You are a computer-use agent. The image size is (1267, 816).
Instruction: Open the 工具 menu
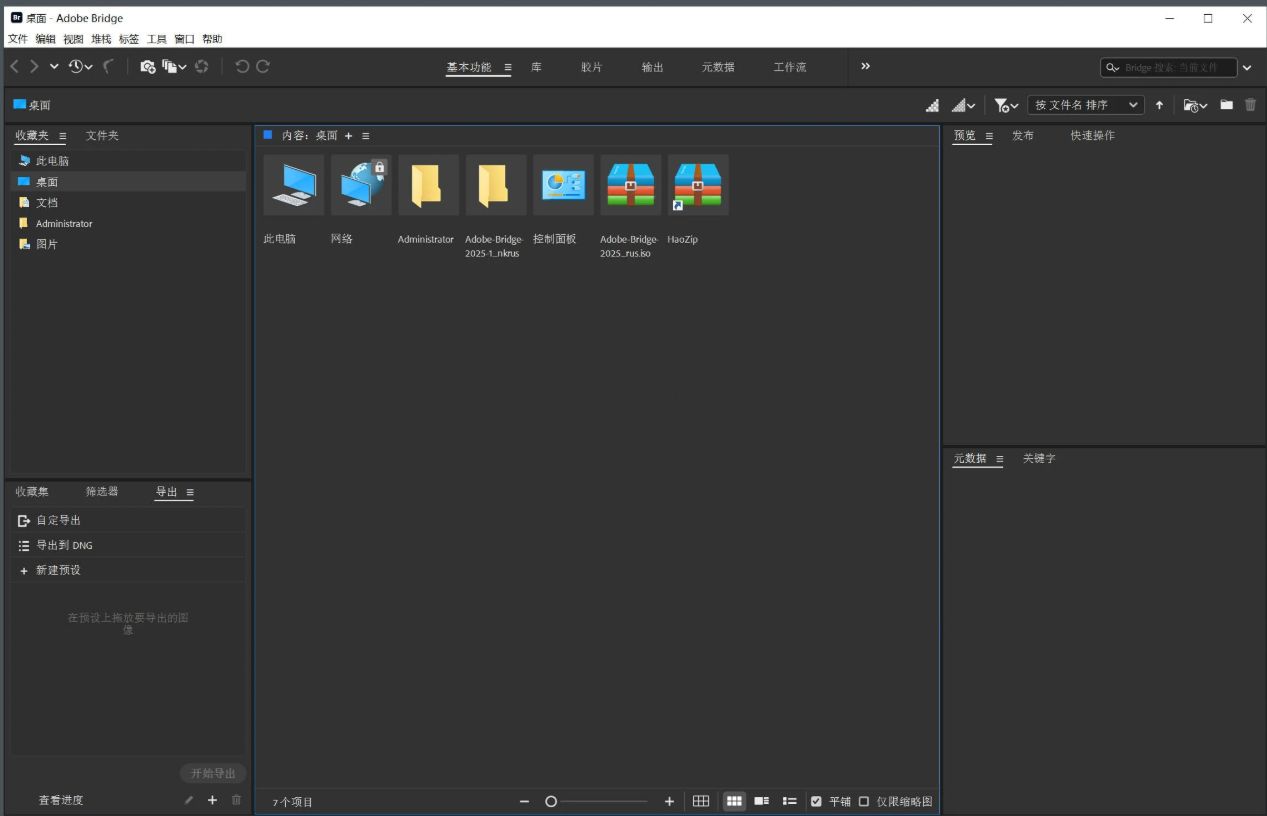pyautogui.click(x=155, y=39)
